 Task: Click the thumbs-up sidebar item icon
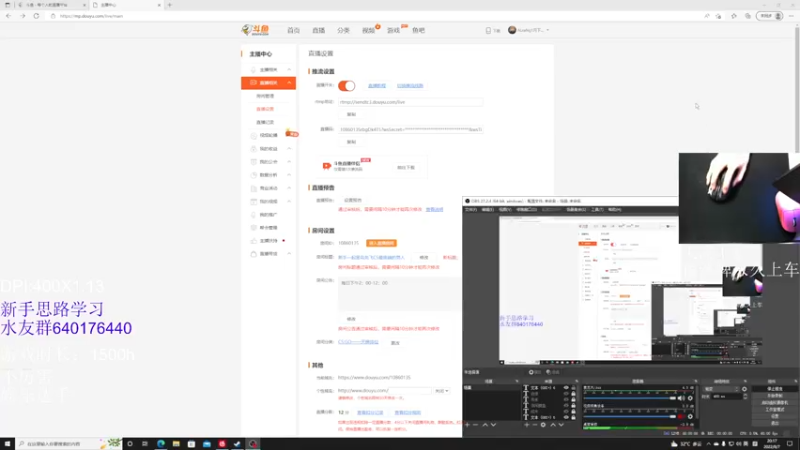(x=254, y=241)
